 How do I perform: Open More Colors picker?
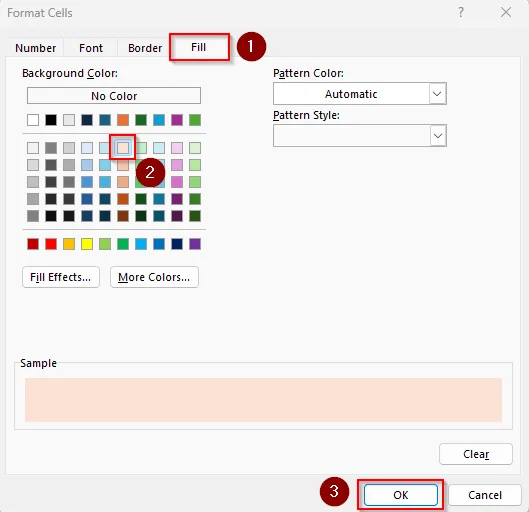click(154, 277)
